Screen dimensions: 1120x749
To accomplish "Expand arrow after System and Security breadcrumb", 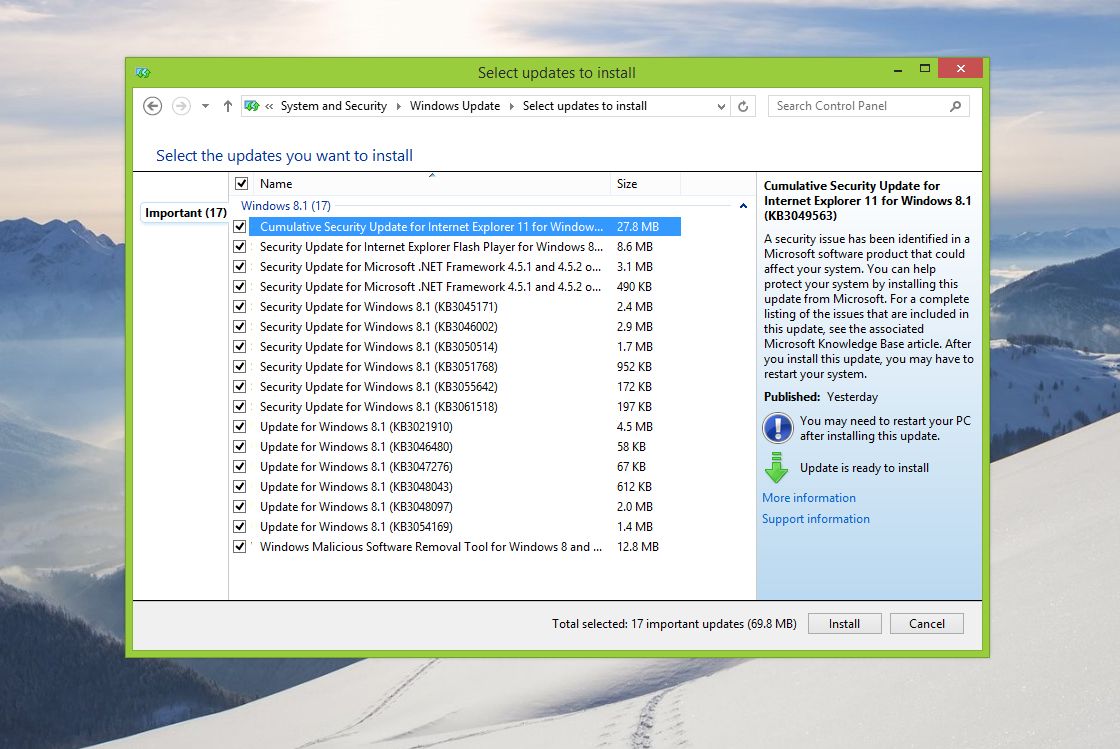I will click(399, 106).
